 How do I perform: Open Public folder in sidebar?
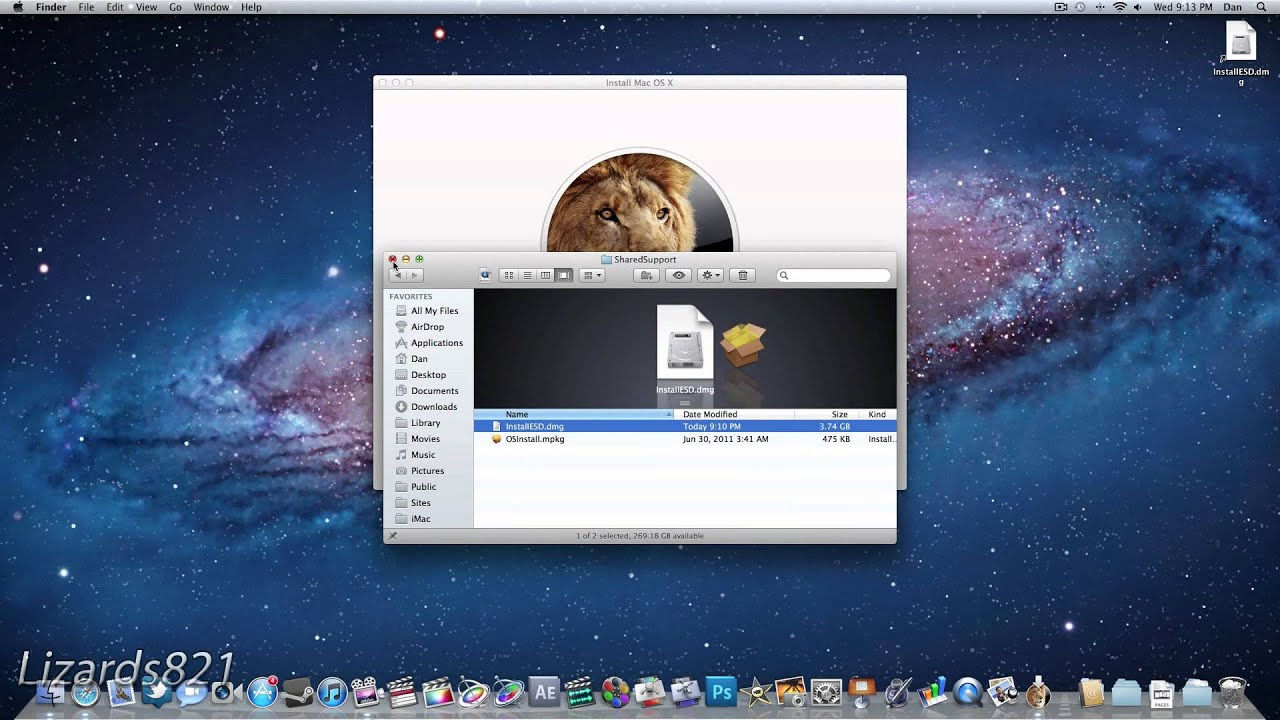416,487
